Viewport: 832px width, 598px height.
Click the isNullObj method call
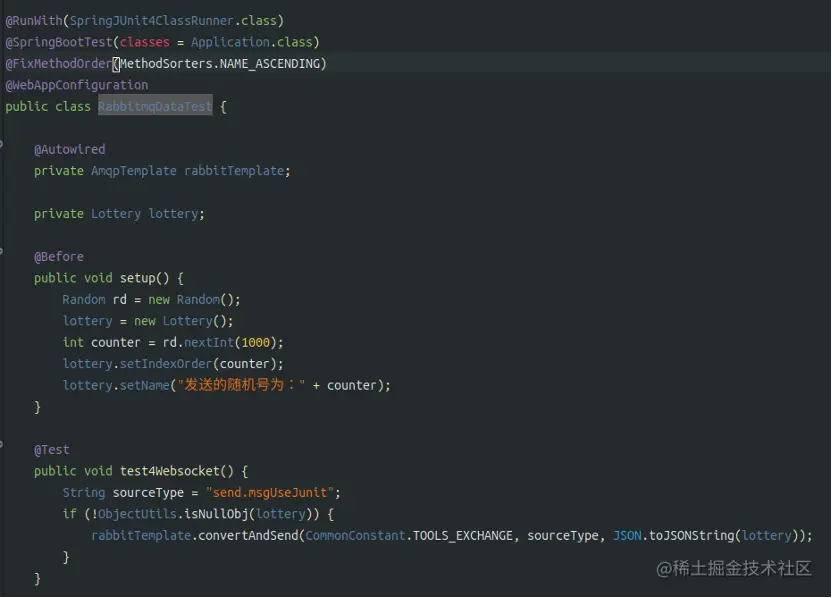[216, 514]
